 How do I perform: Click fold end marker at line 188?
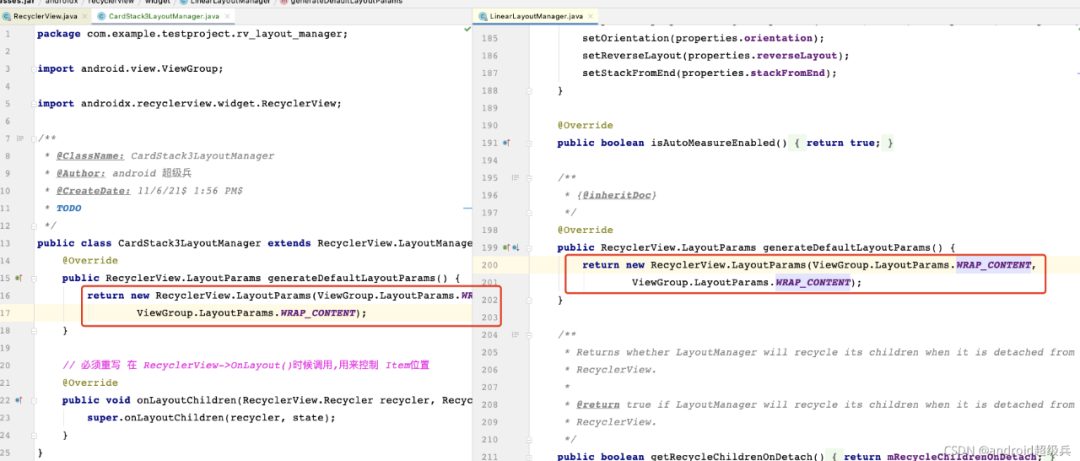529,90
